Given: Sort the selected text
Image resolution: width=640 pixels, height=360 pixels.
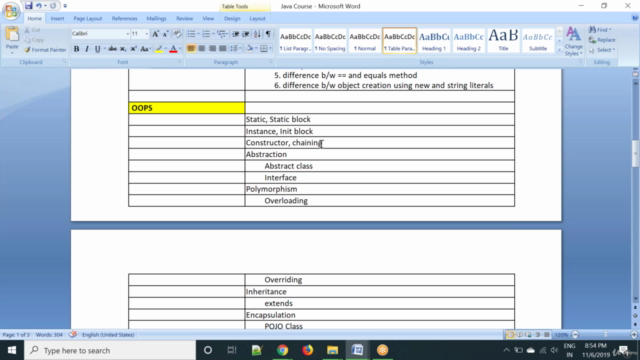Looking at the screenshot, I should tap(257, 34).
